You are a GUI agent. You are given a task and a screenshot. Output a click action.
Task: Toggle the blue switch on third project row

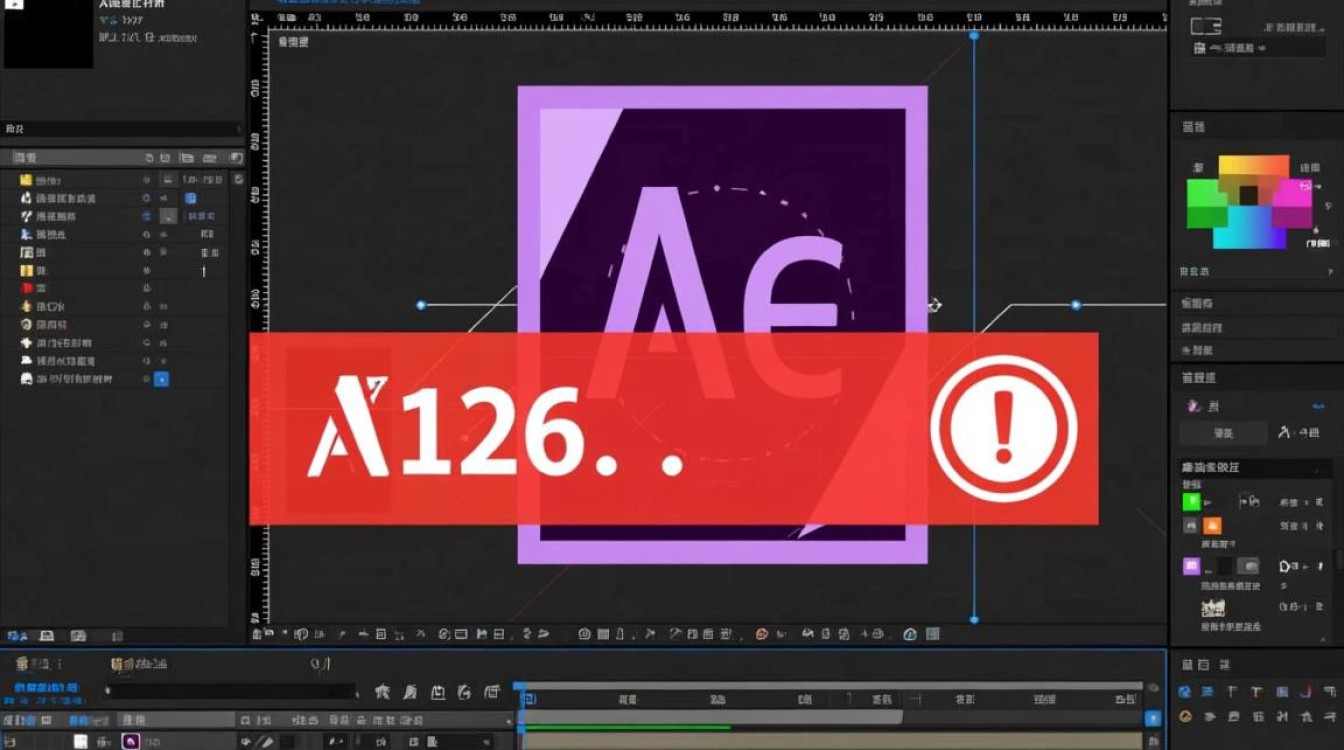(147, 216)
